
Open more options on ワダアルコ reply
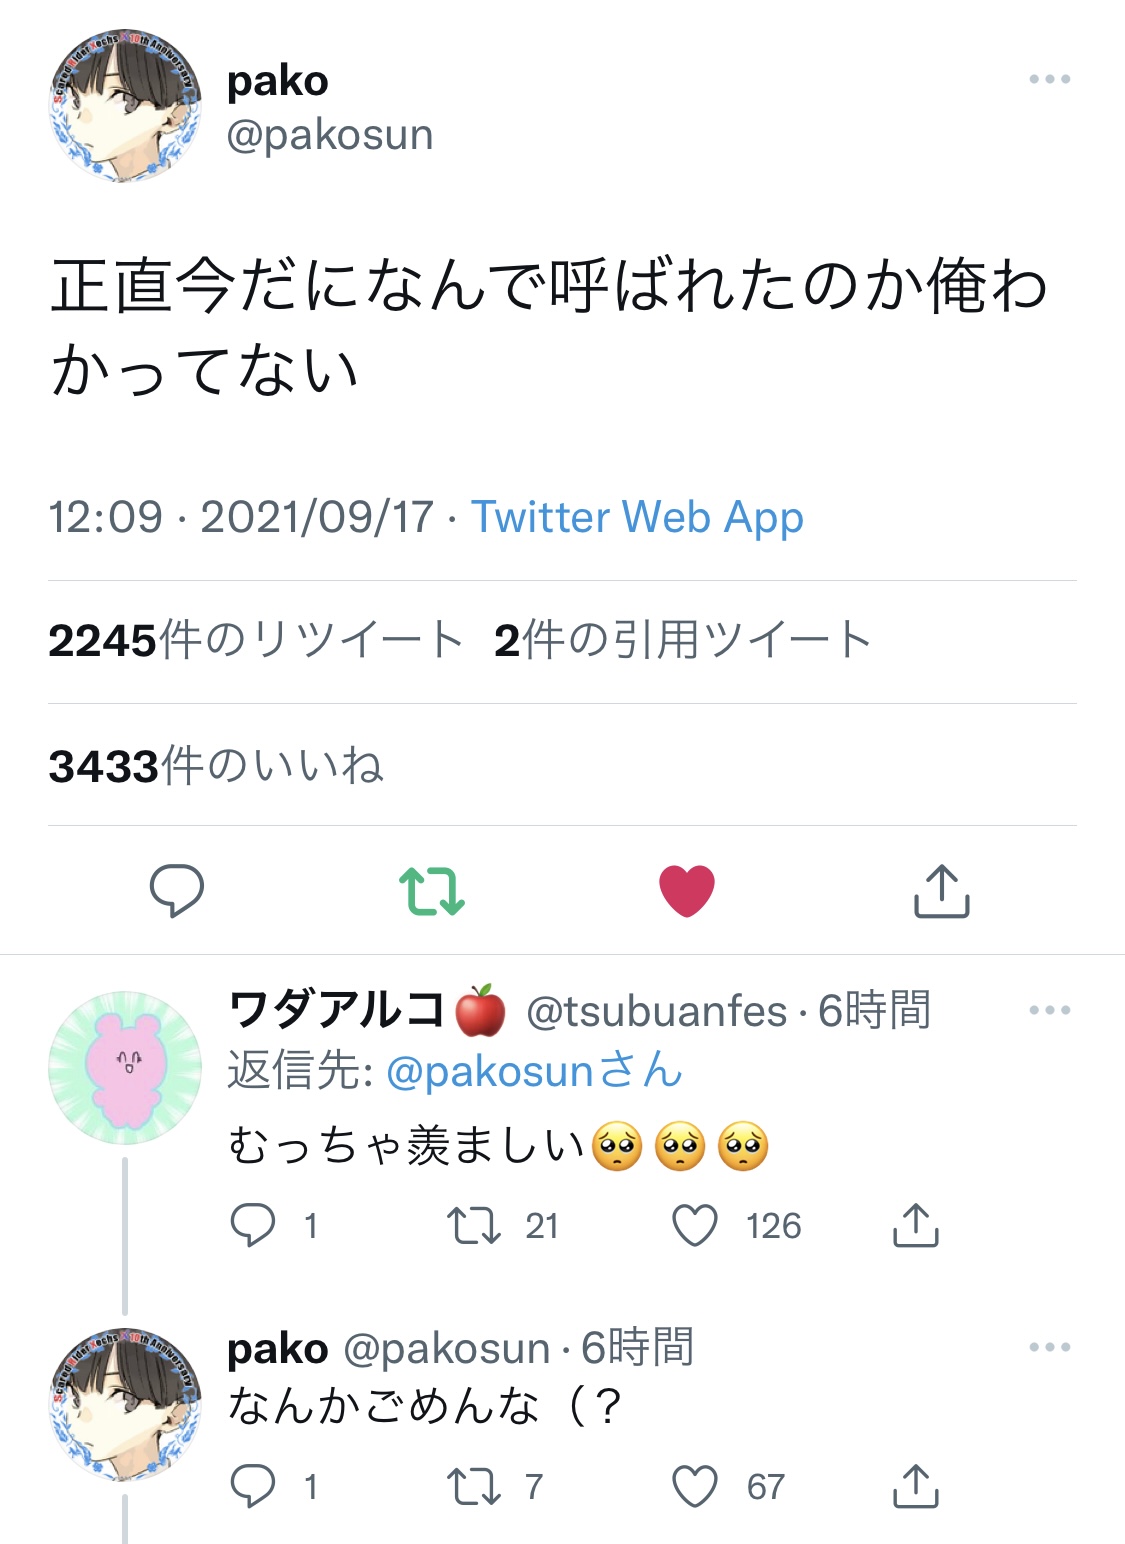pos(1049,1010)
